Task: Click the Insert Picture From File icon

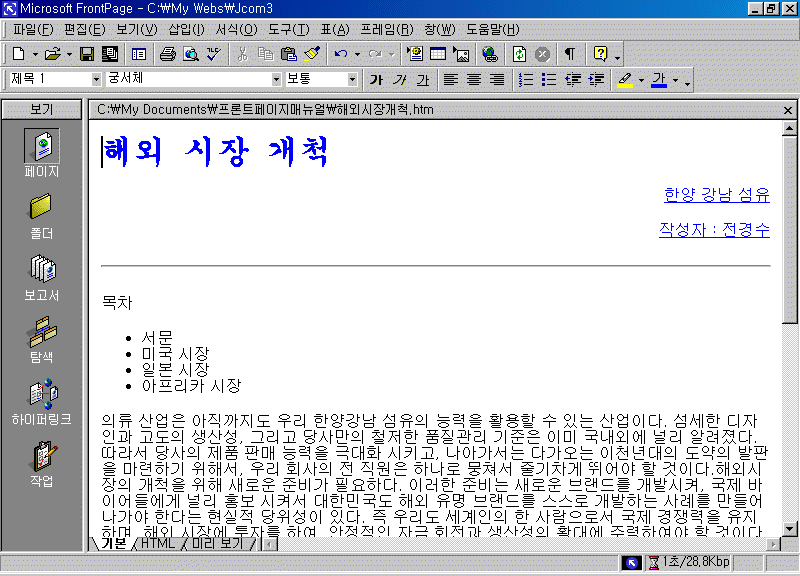Action: click(461, 54)
